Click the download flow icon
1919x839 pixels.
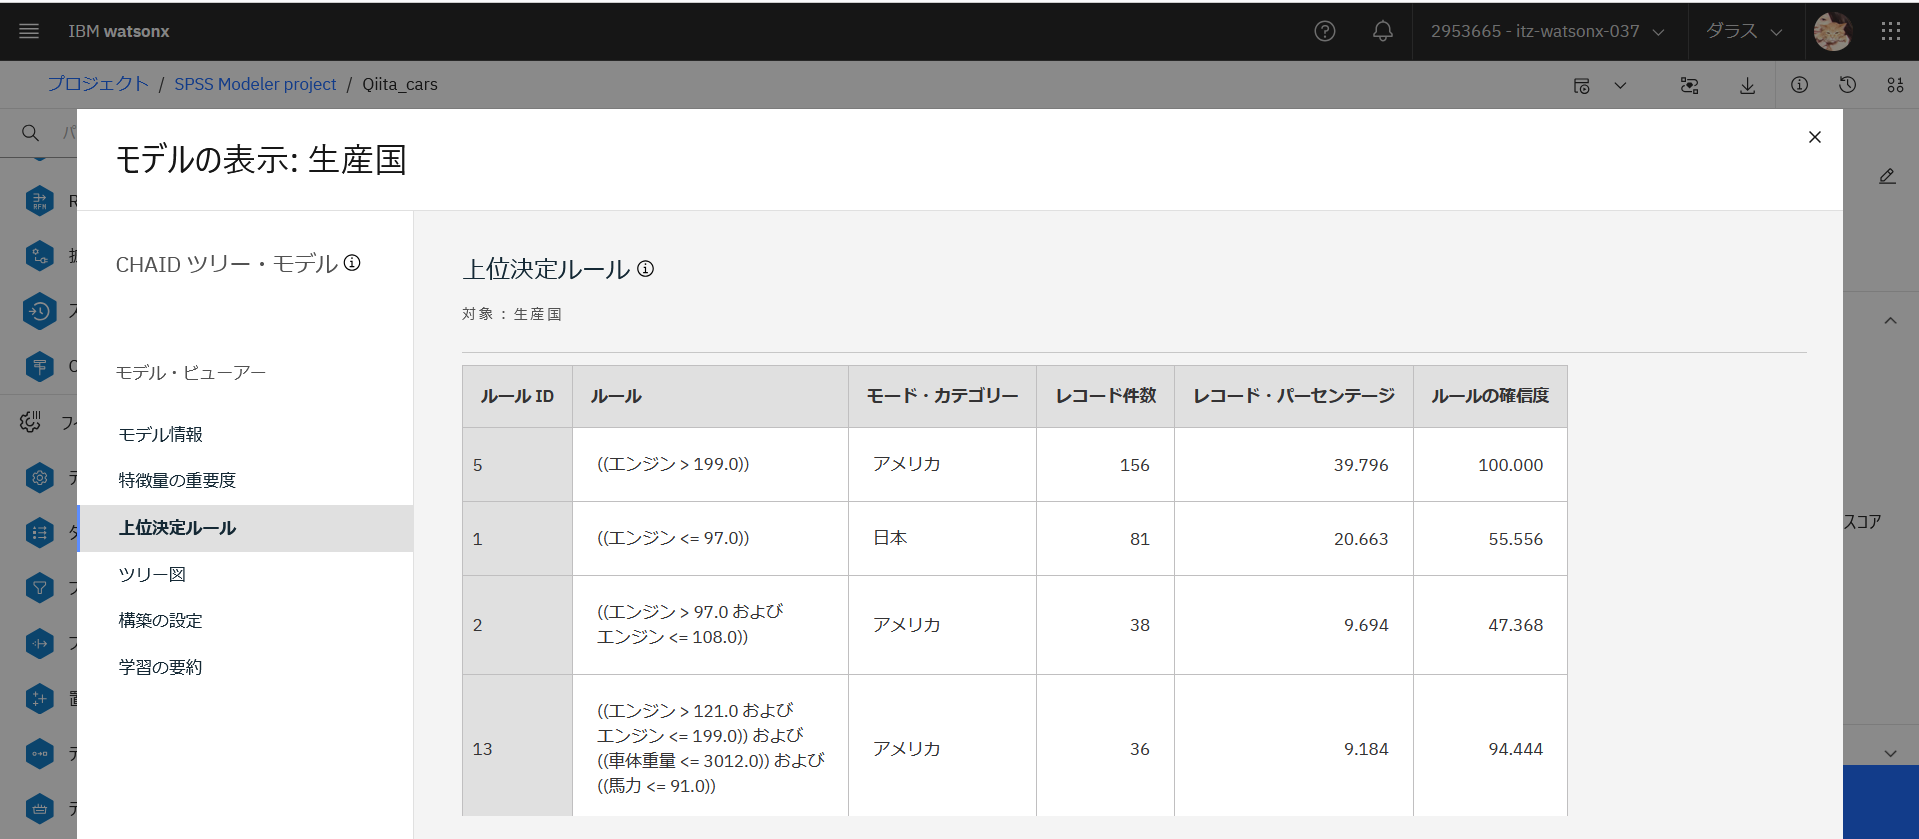pyautogui.click(x=1747, y=86)
